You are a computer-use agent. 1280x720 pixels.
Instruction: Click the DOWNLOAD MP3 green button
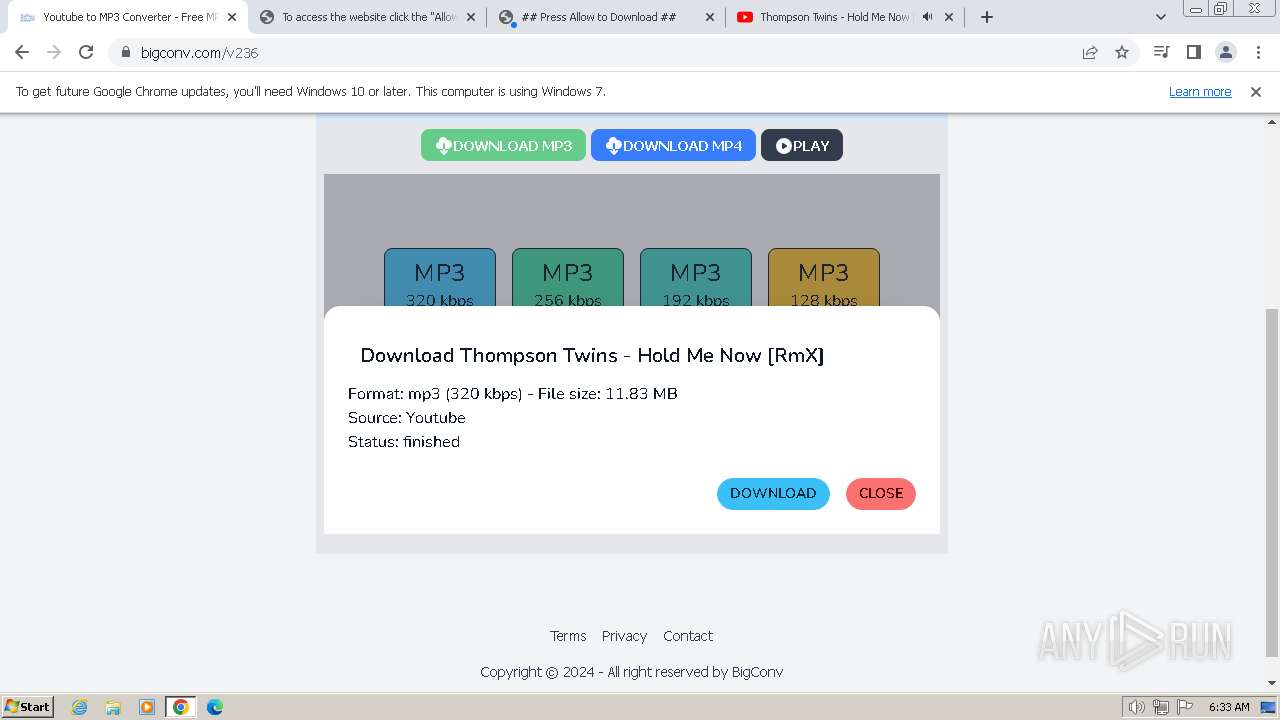coord(503,145)
